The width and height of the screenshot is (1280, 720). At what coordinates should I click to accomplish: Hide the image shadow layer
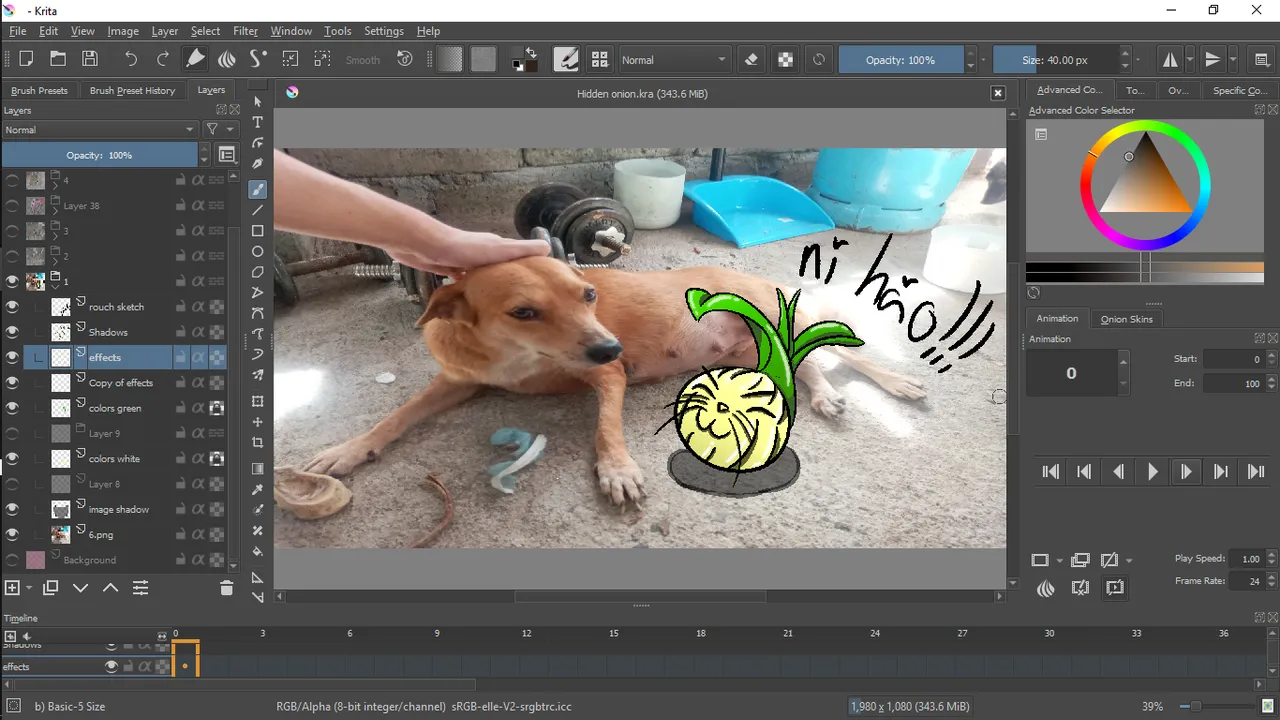click(x=12, y=509)
